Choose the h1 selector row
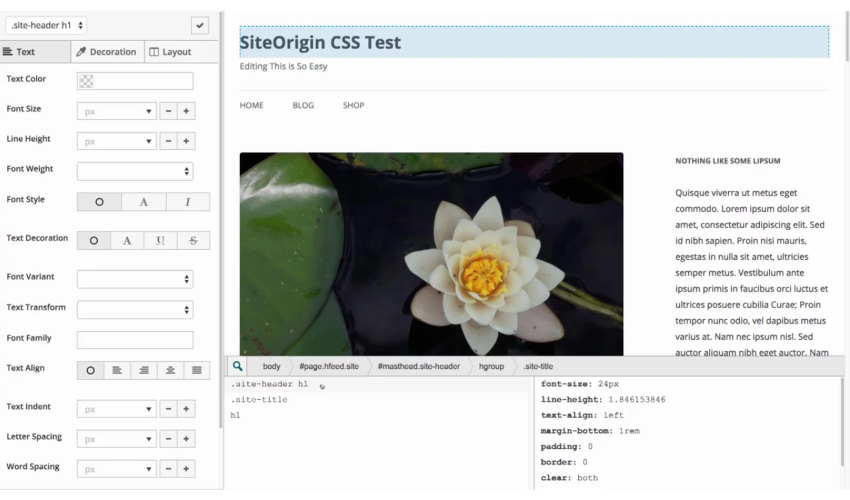This screenshot has width=850, height=500. click(377, 415)
